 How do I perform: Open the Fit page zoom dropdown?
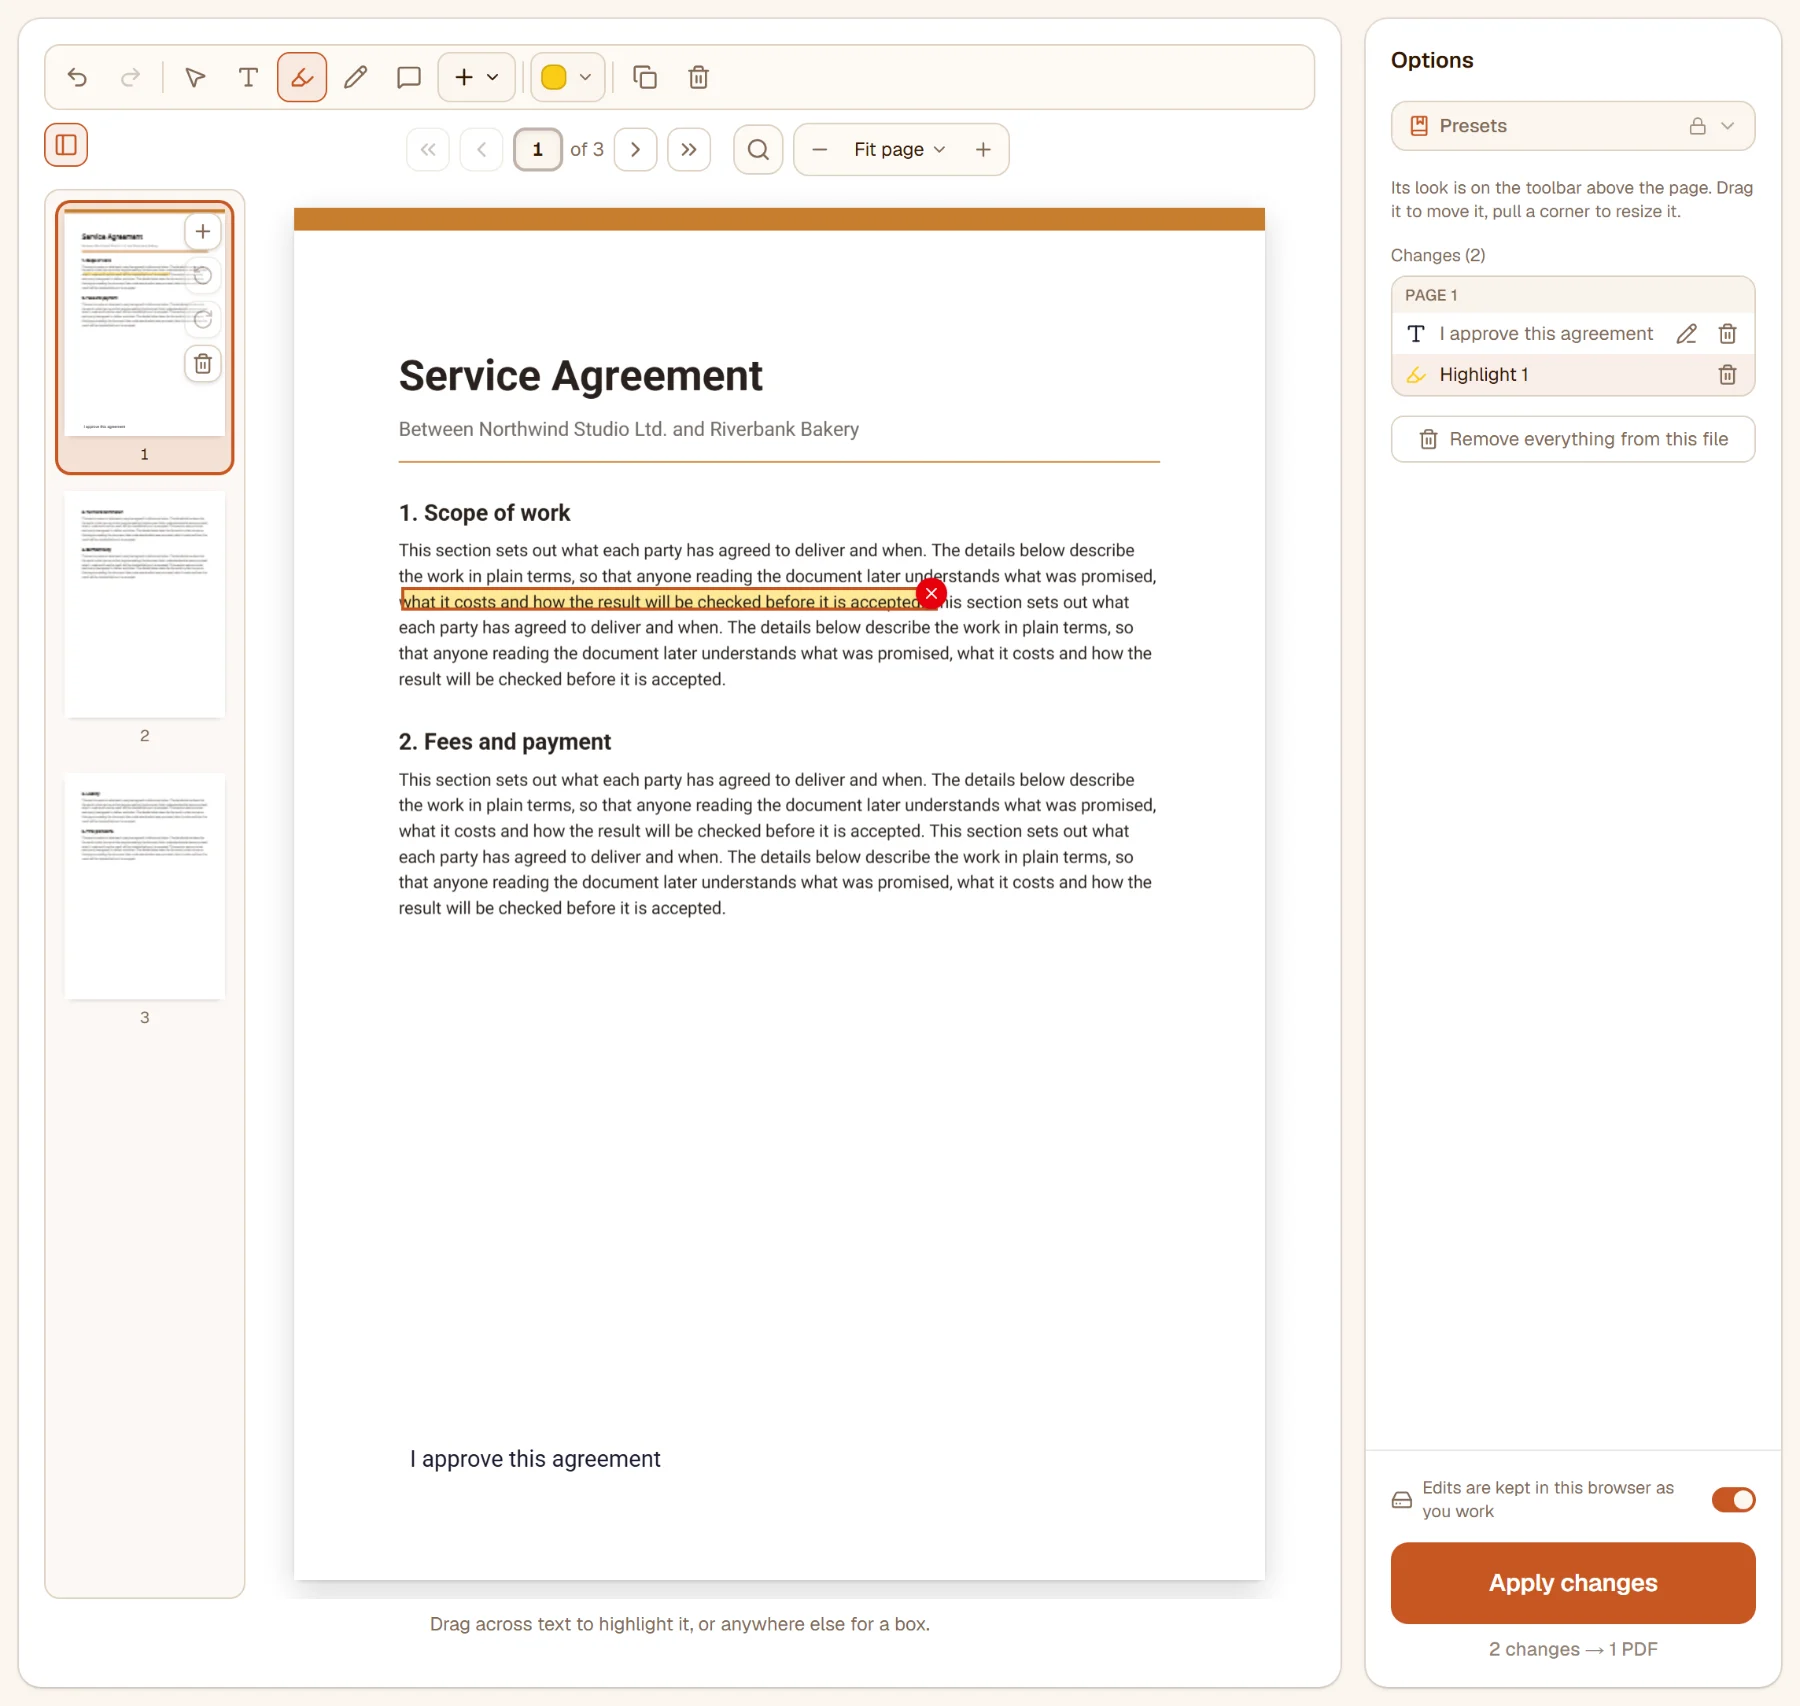[900, 149]
